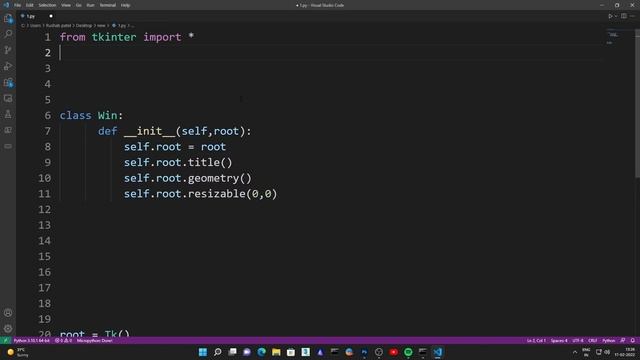This screenshot has height=360, width=640.
Task: Open Microsoft Edge from taskbar
Action: 262,352
